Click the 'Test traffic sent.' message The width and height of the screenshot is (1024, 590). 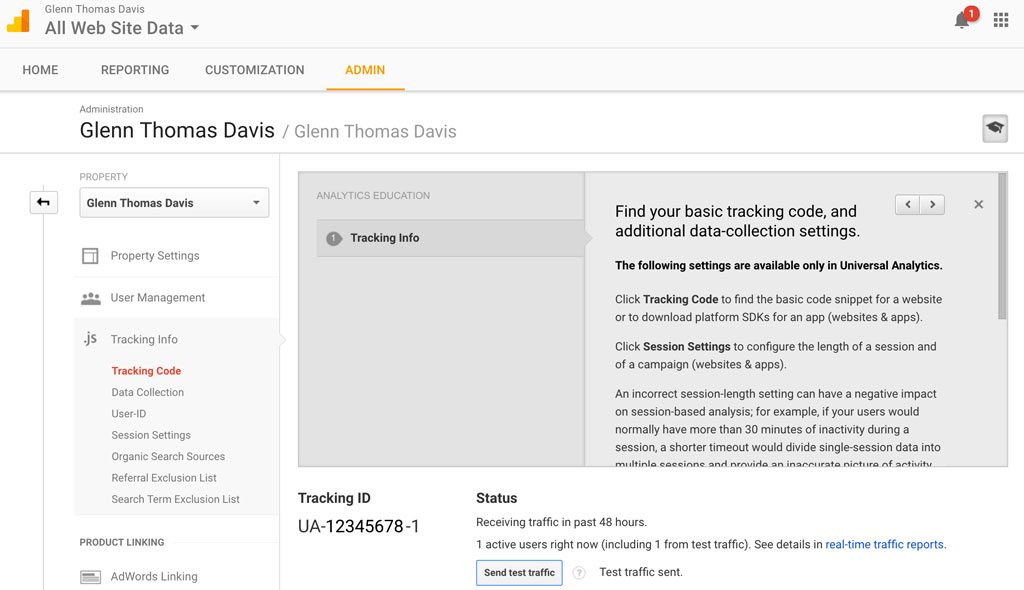[641, 572]
